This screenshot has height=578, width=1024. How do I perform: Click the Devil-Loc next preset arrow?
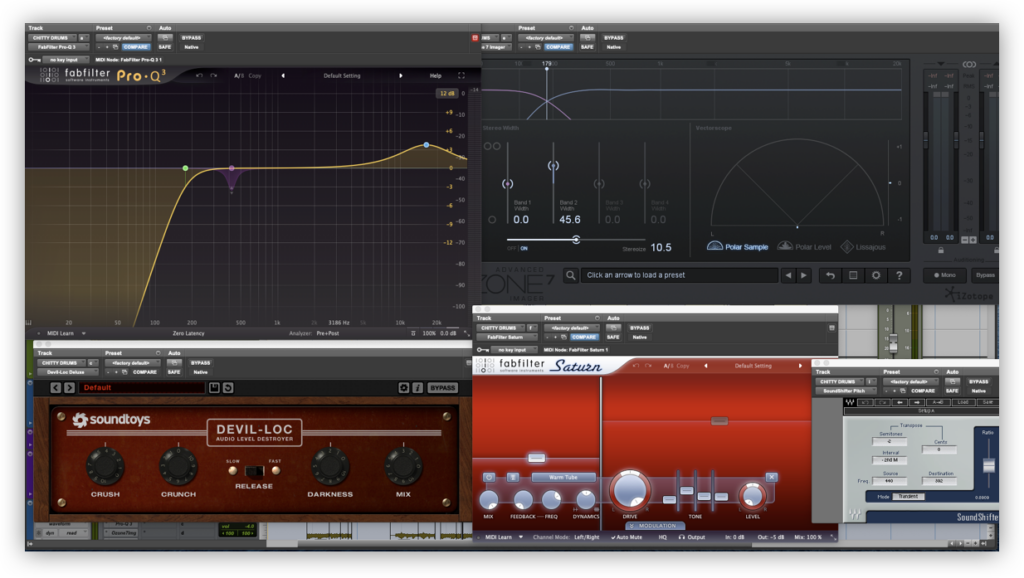coord(69,388)
